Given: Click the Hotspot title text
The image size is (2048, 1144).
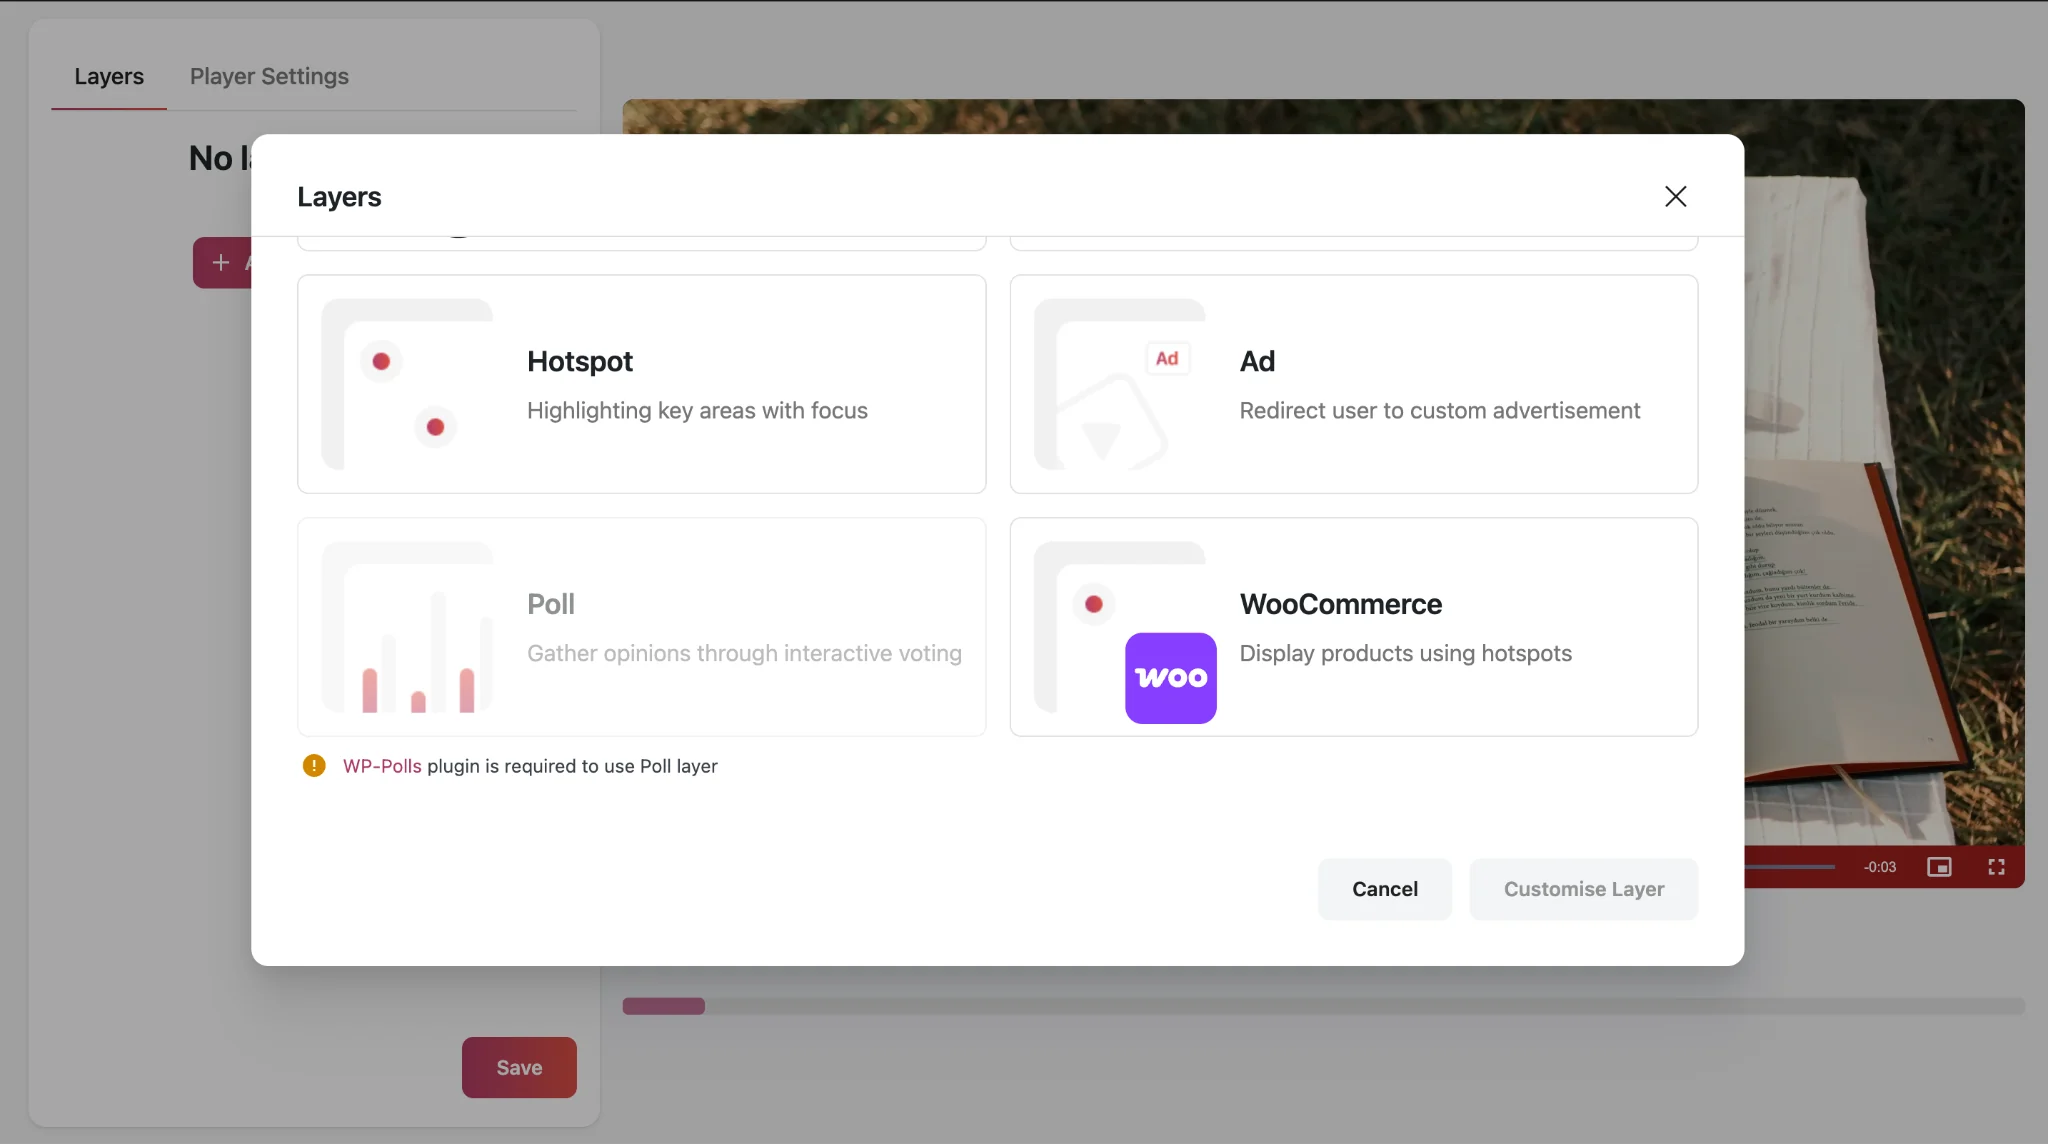Looking at the screenshot, I should click(580, 361).
